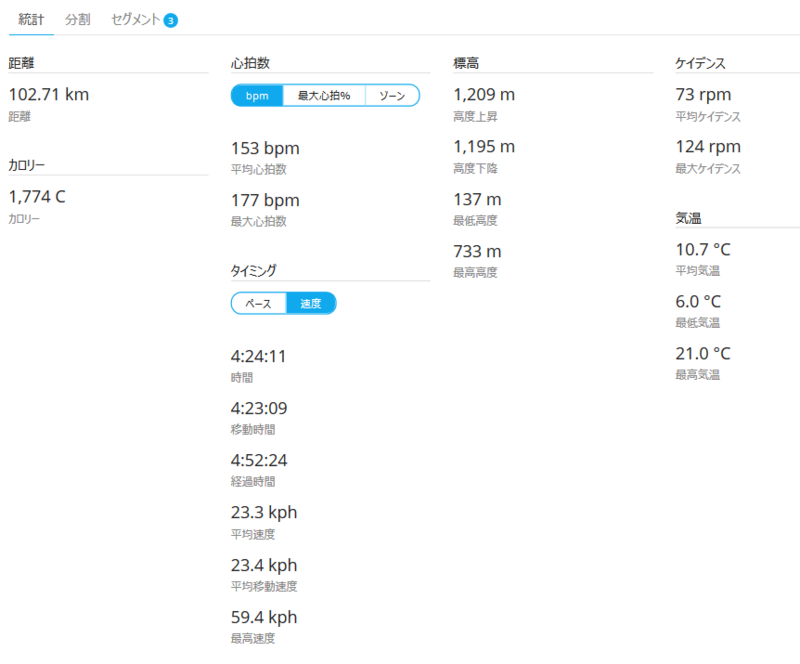Click the 102.71 km distance value

49,94
